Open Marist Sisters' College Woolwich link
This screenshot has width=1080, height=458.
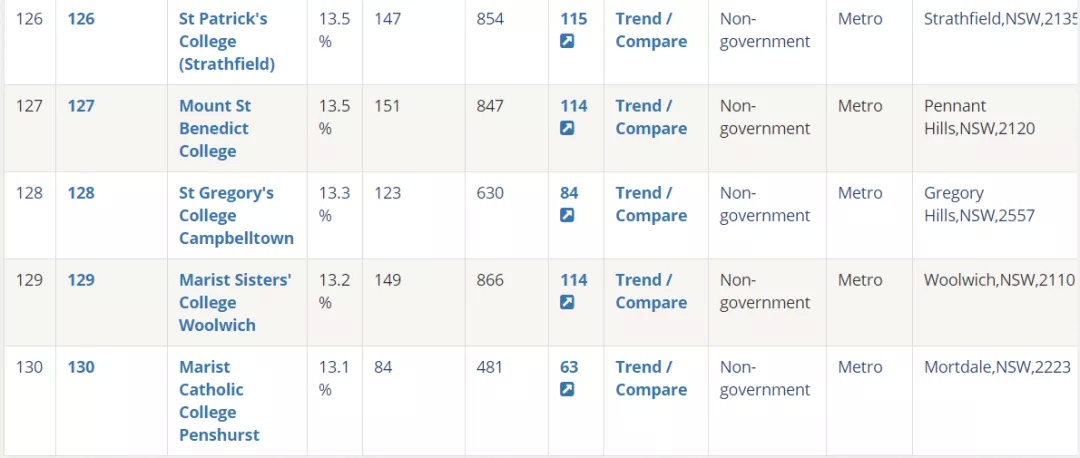tap(236, 302)
